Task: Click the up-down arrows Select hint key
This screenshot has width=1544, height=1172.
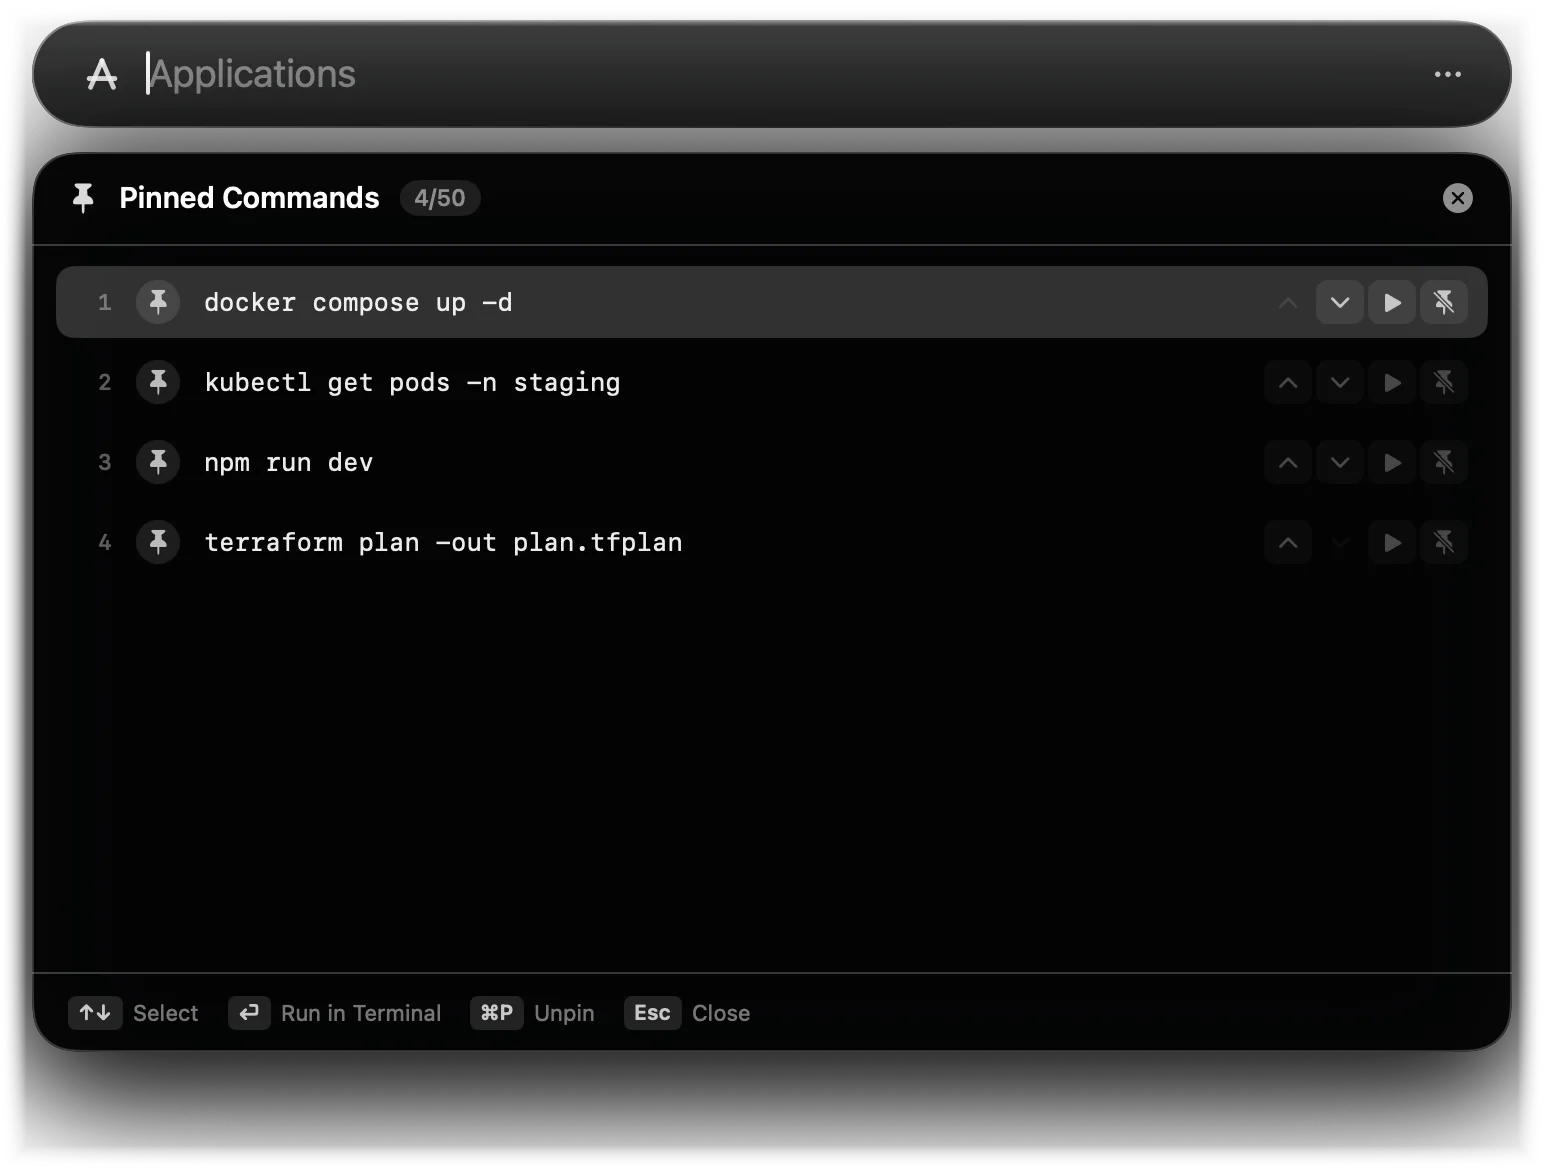Action: point(95,1013)
